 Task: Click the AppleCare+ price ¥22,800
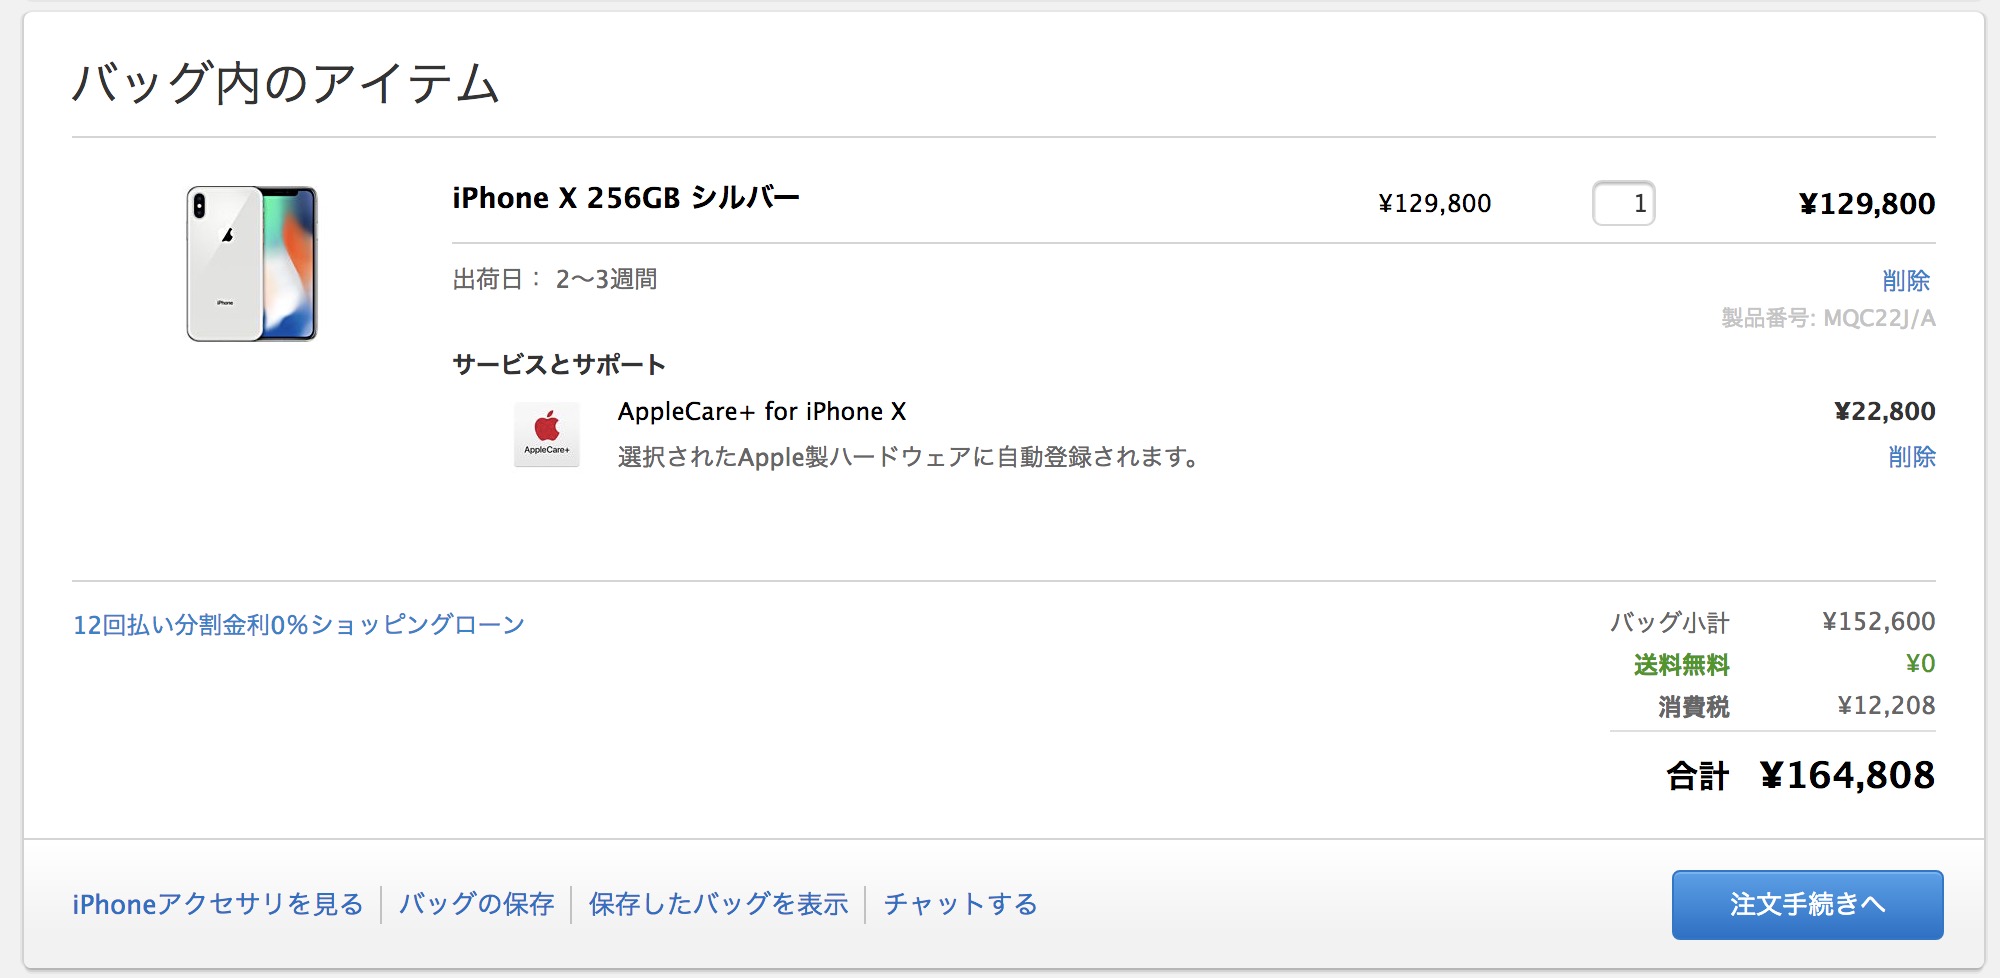tap(1884, 411)
